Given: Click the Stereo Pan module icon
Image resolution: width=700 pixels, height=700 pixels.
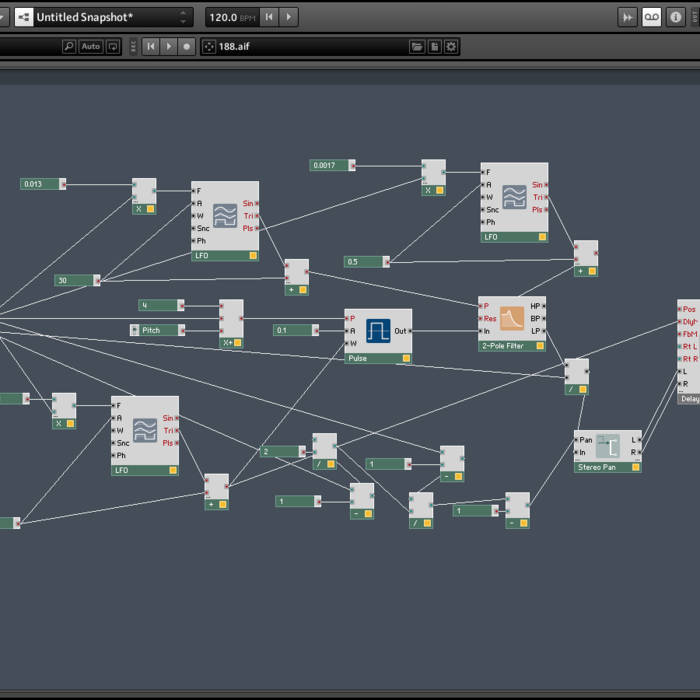Looking at the screenshot, I should [x=608, y=446].
